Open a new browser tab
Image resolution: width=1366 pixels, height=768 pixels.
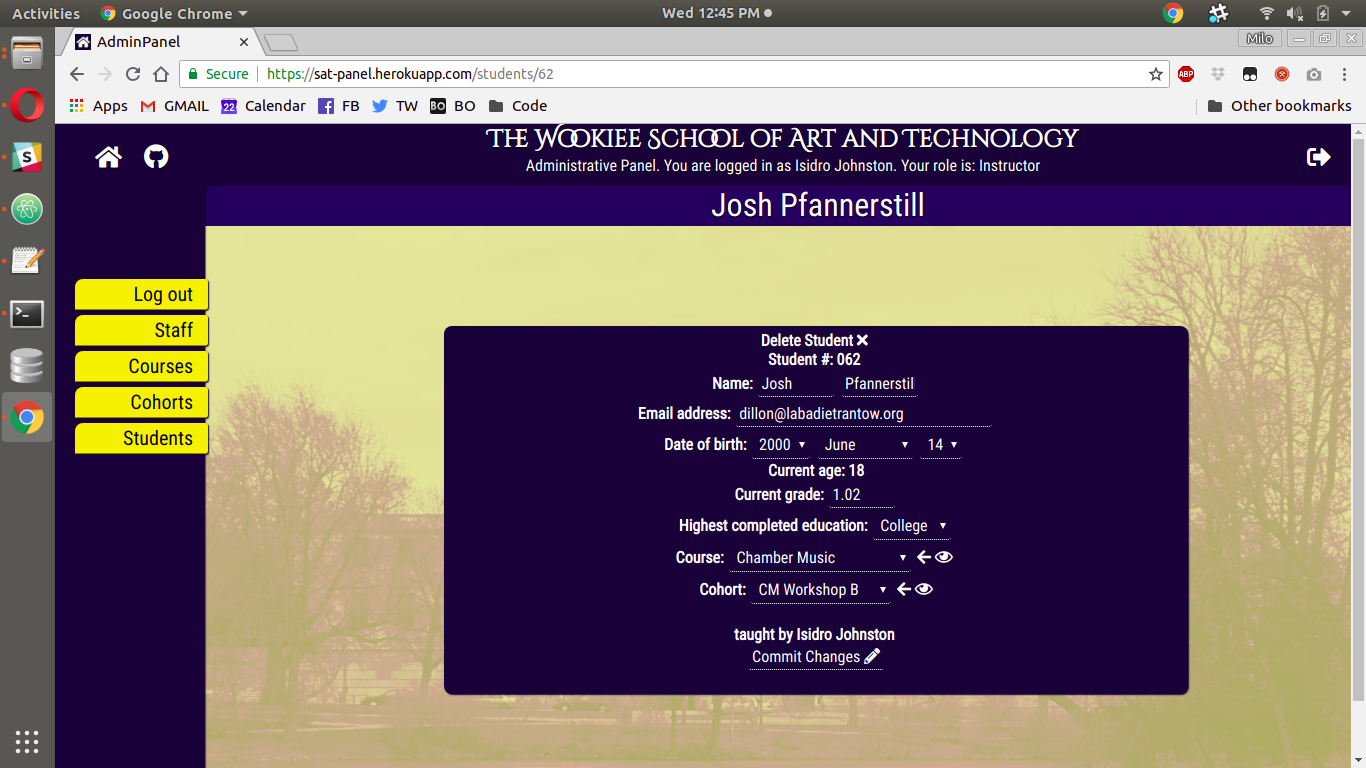(x=281, y=43)
